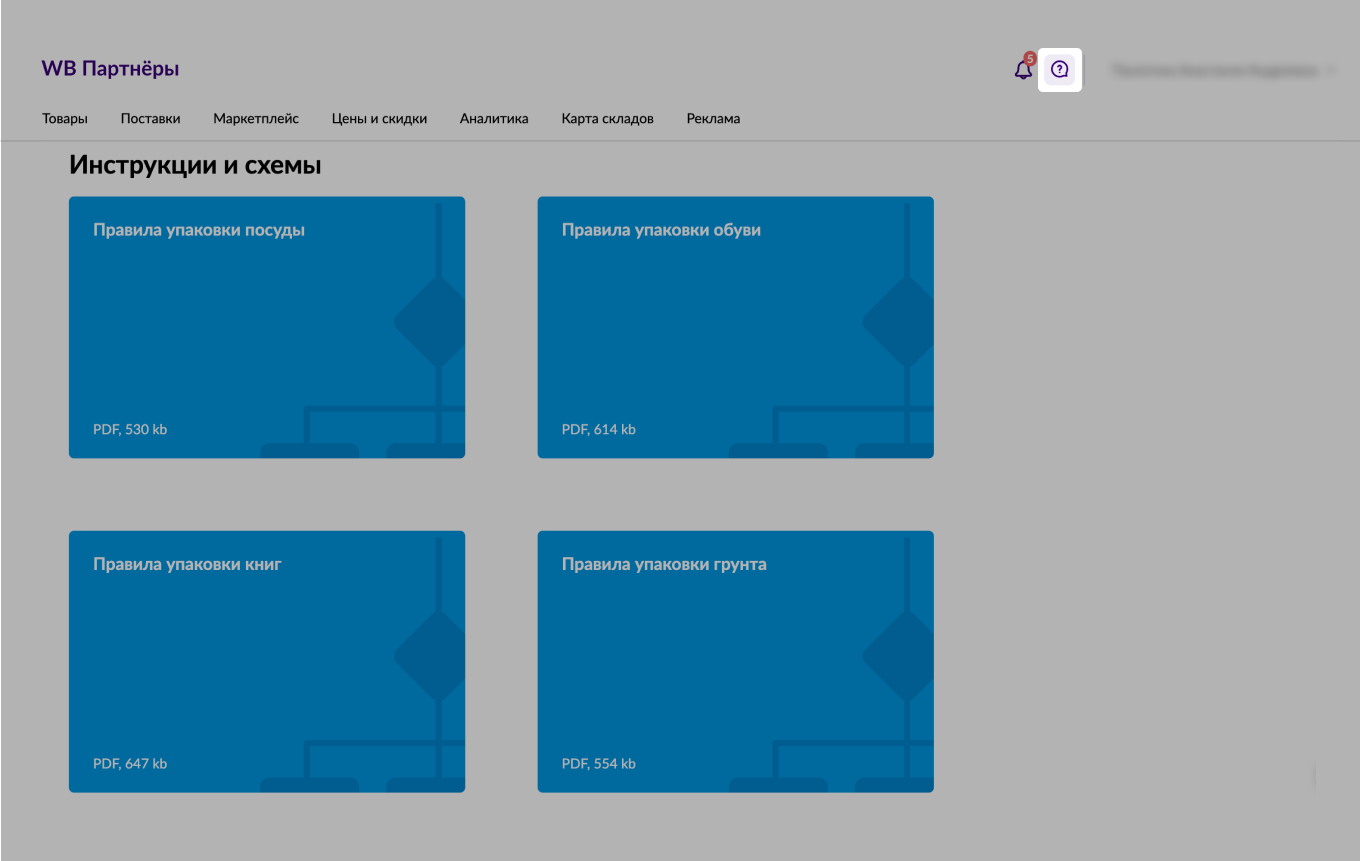Click the WB Партнёры logo

110,69
